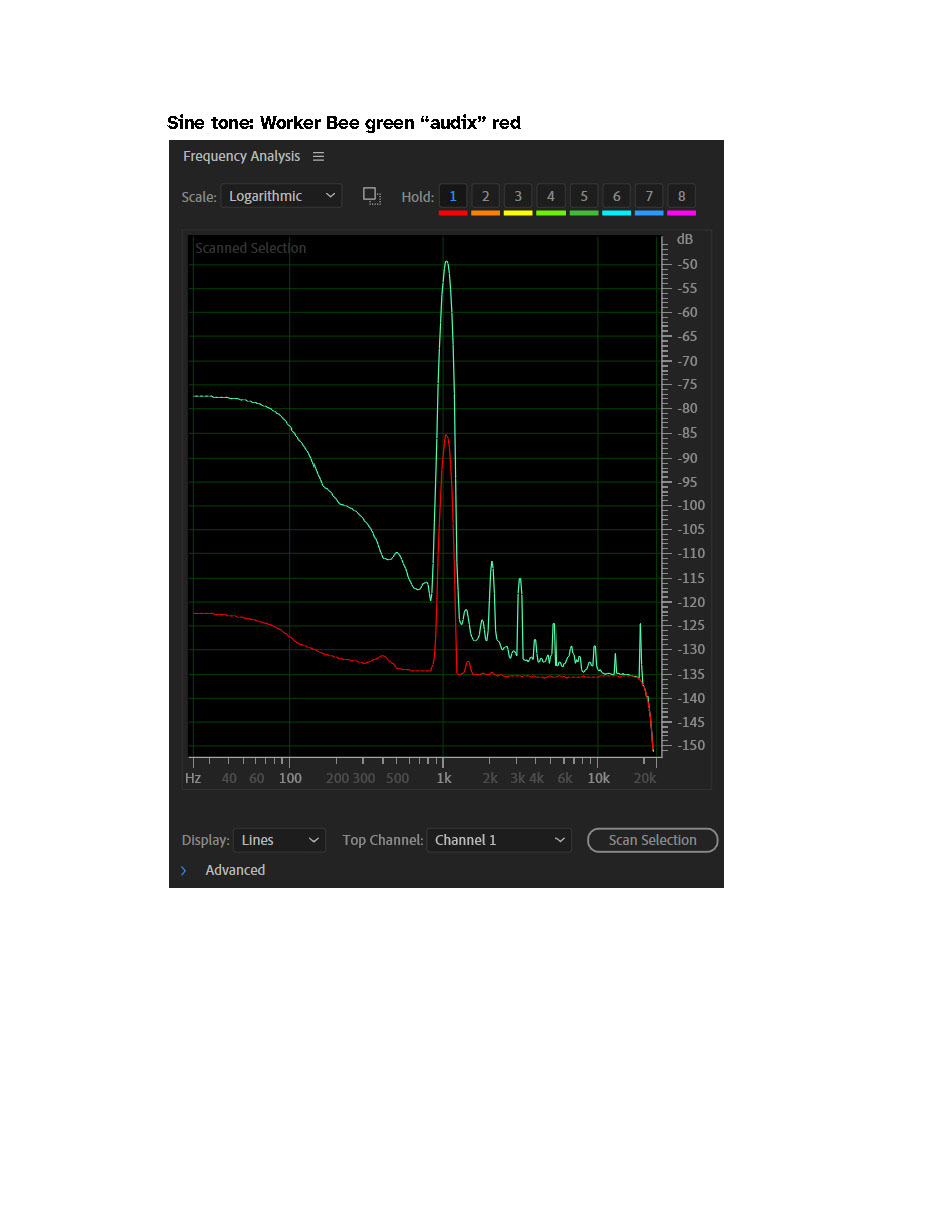Image resolution: width=944 pixels, height=1221 pixels.
Task: Toggle Hold button 6
Action: (616, 196)
